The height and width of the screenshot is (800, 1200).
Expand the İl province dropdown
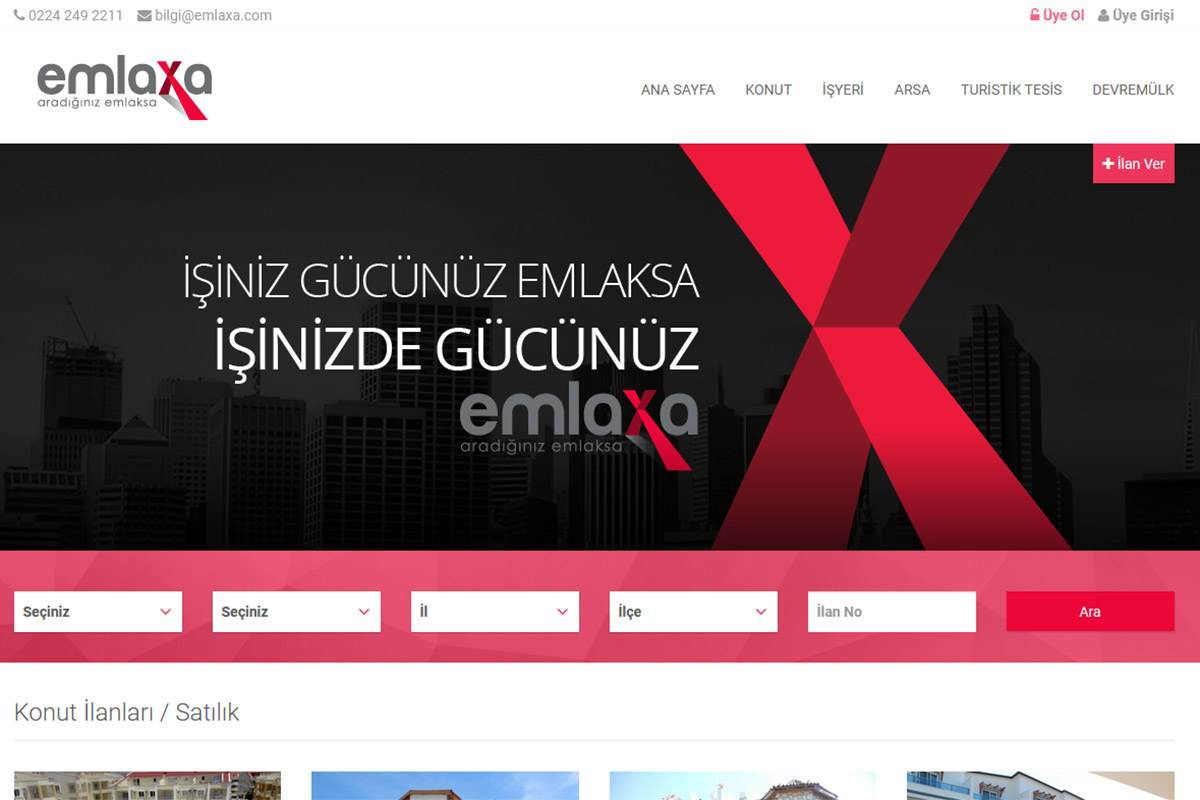tap(494, 612)
